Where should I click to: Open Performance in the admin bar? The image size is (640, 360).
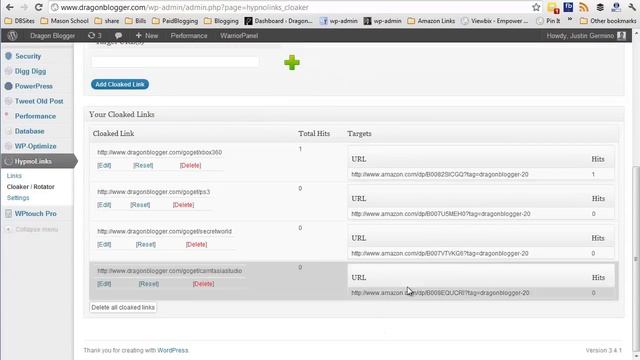coord(189,36)
